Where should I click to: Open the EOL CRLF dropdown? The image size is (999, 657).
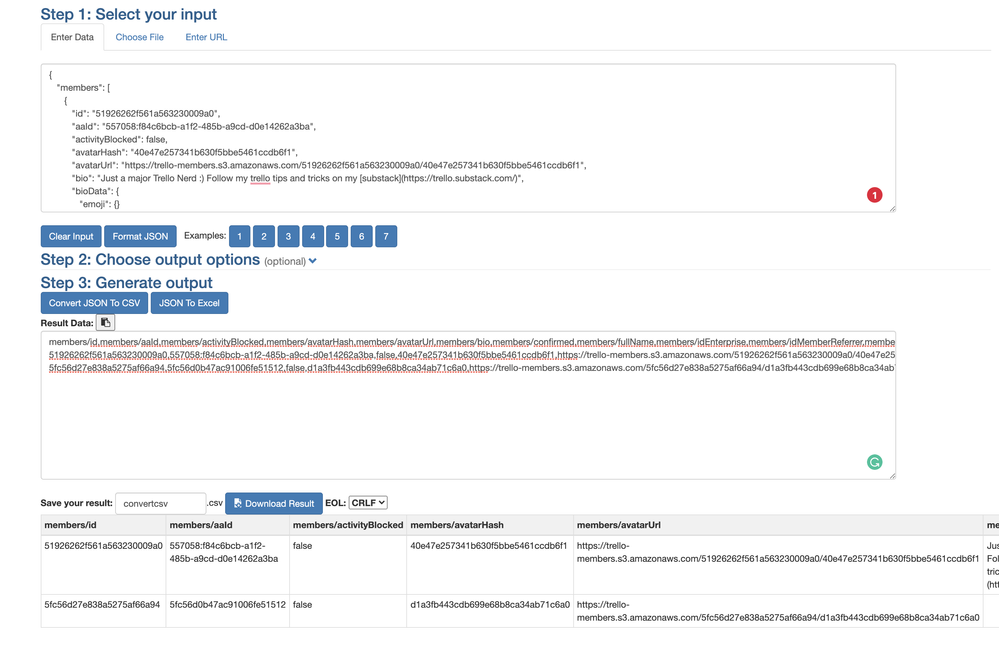(368, 503)
